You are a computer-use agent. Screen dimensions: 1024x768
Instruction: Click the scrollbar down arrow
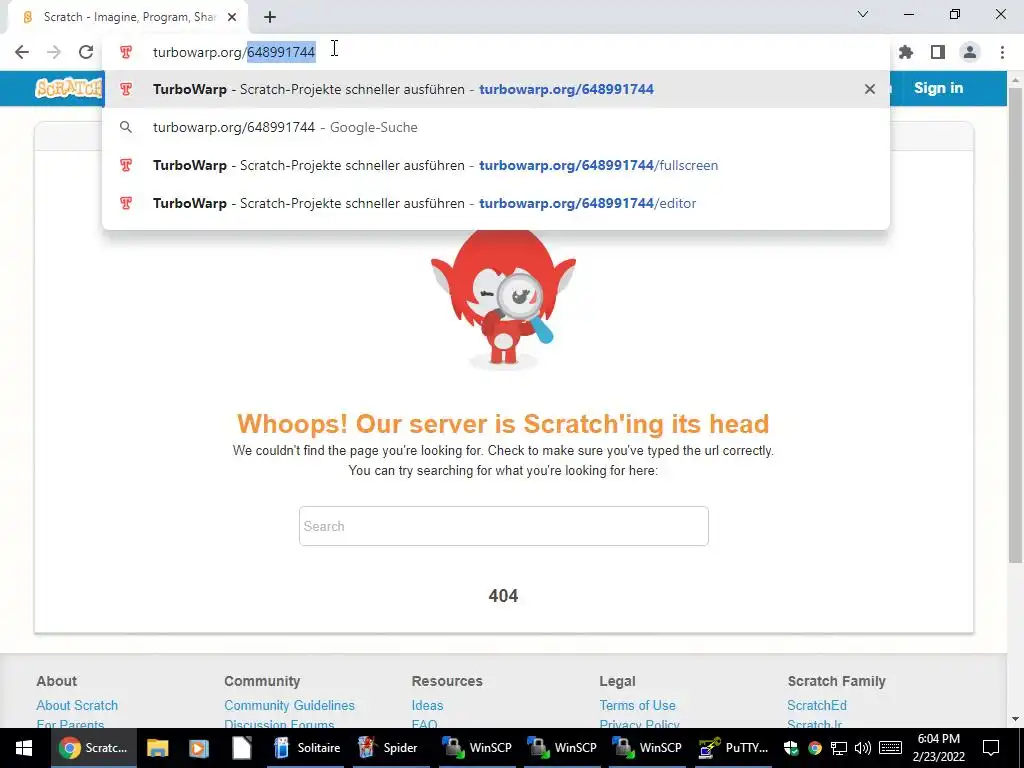point(1015,719)
